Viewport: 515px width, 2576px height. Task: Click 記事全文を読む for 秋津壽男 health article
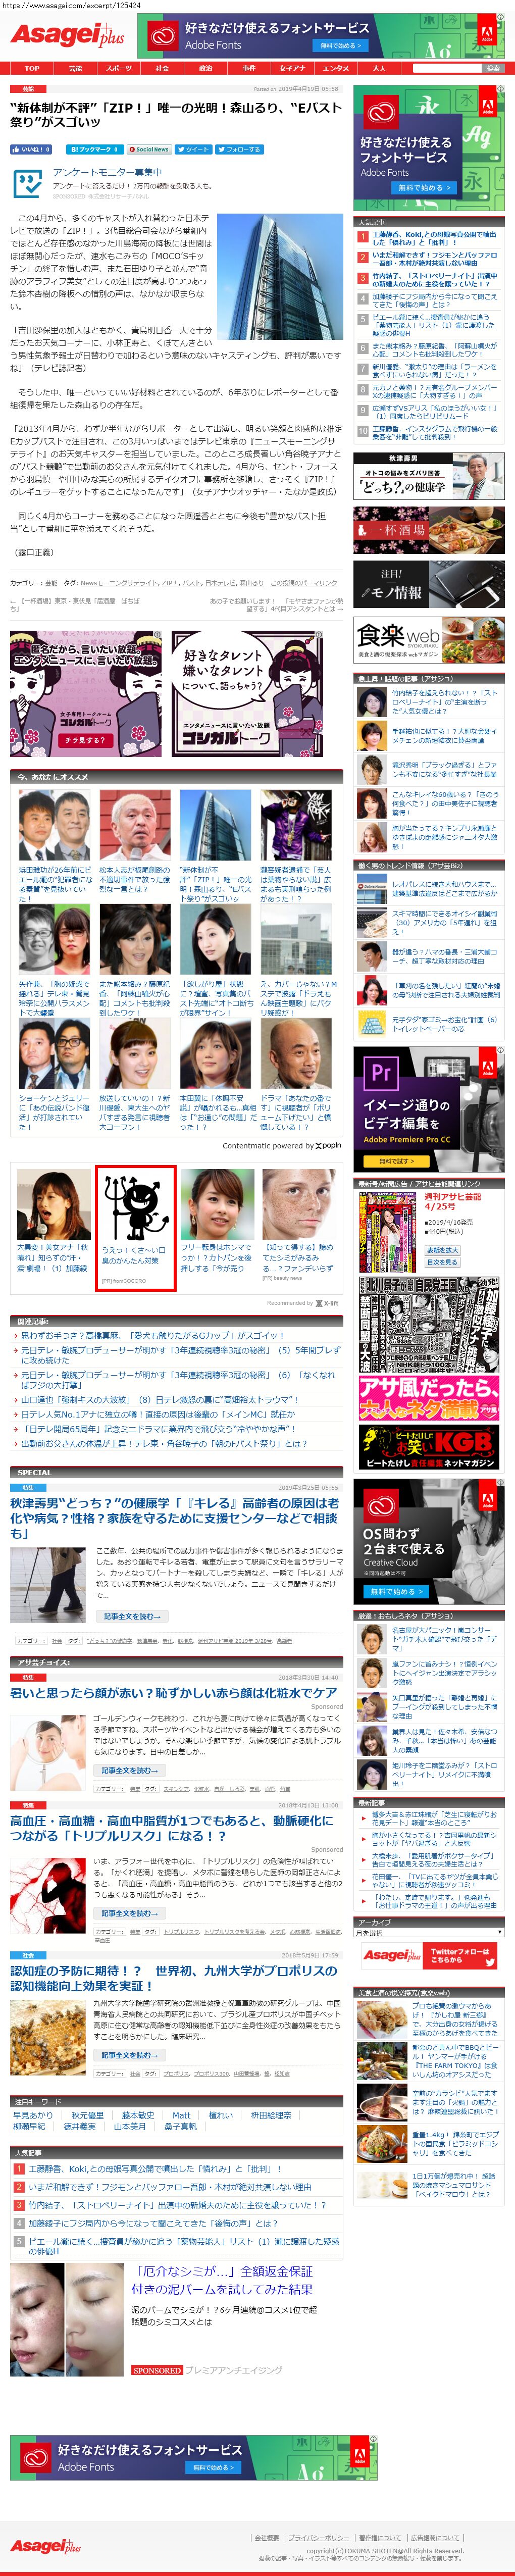[132, 1616]
